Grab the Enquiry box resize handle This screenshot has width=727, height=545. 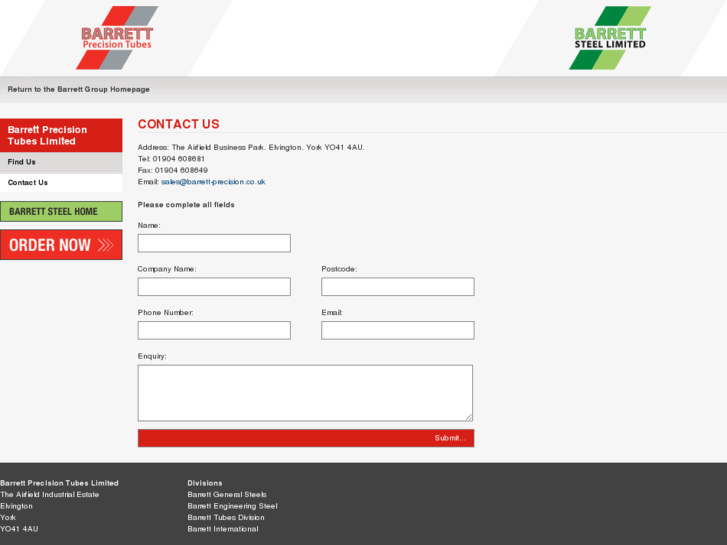click(469, 417)
